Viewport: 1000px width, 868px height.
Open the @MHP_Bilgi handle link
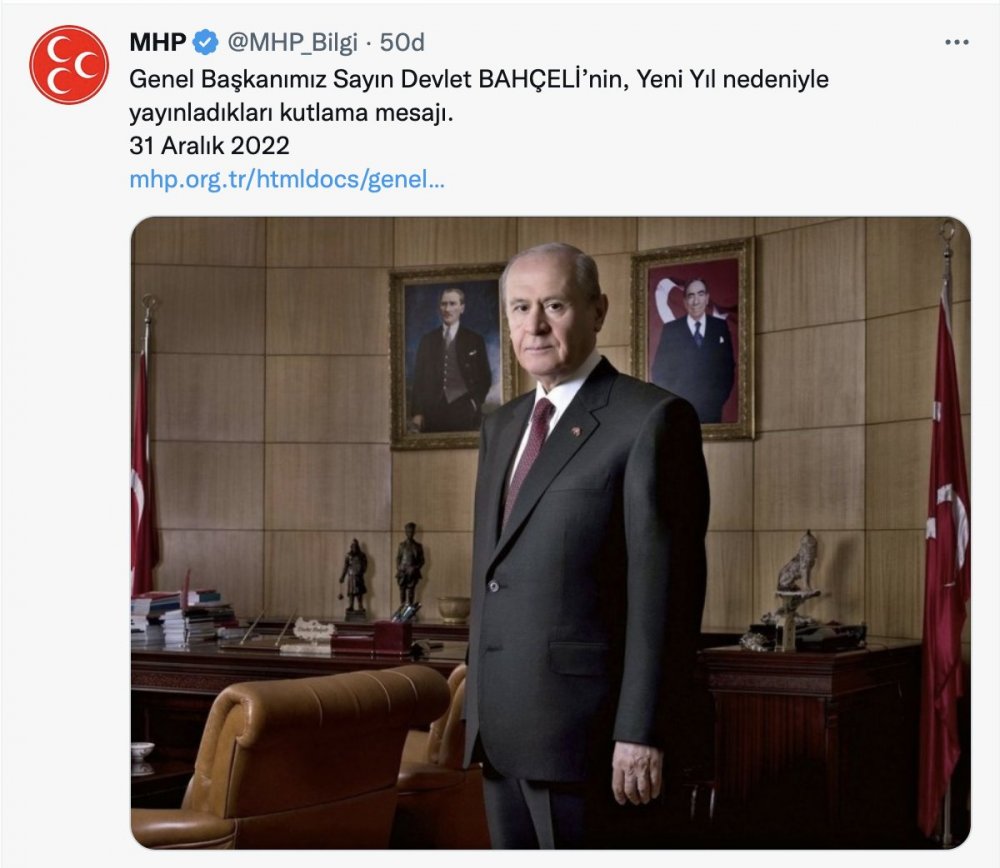[x=292, y=43]
